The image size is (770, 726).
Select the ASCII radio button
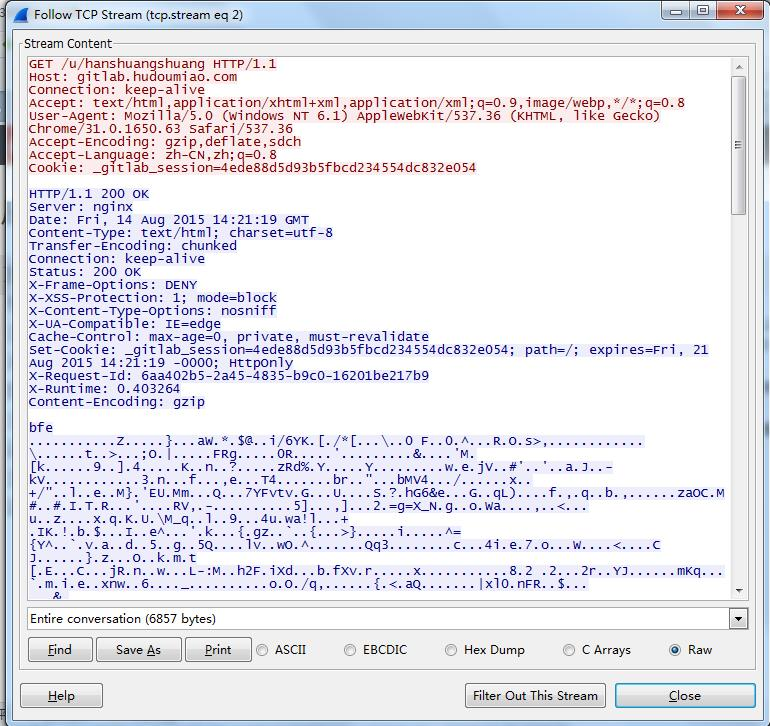point(262,650)
